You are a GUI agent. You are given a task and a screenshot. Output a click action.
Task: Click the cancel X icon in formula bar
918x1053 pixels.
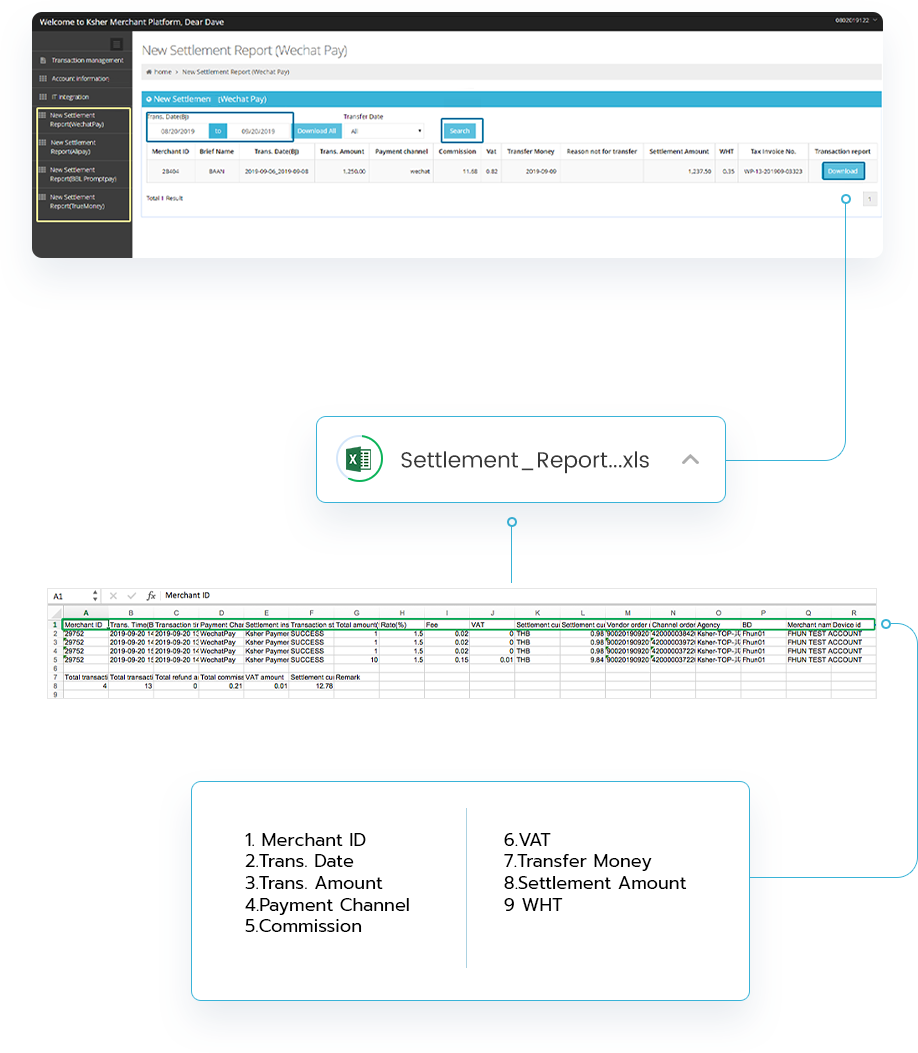pyautogui.click(x=113, y=596)
